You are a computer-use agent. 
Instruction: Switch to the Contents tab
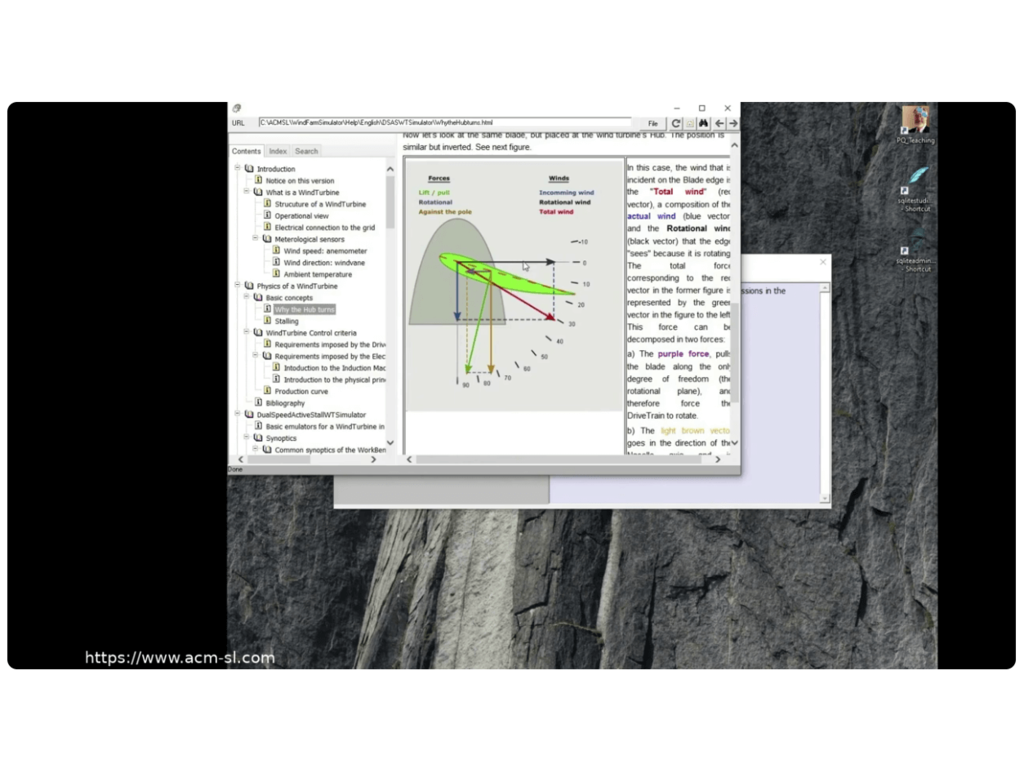click(x=246, y=151)
